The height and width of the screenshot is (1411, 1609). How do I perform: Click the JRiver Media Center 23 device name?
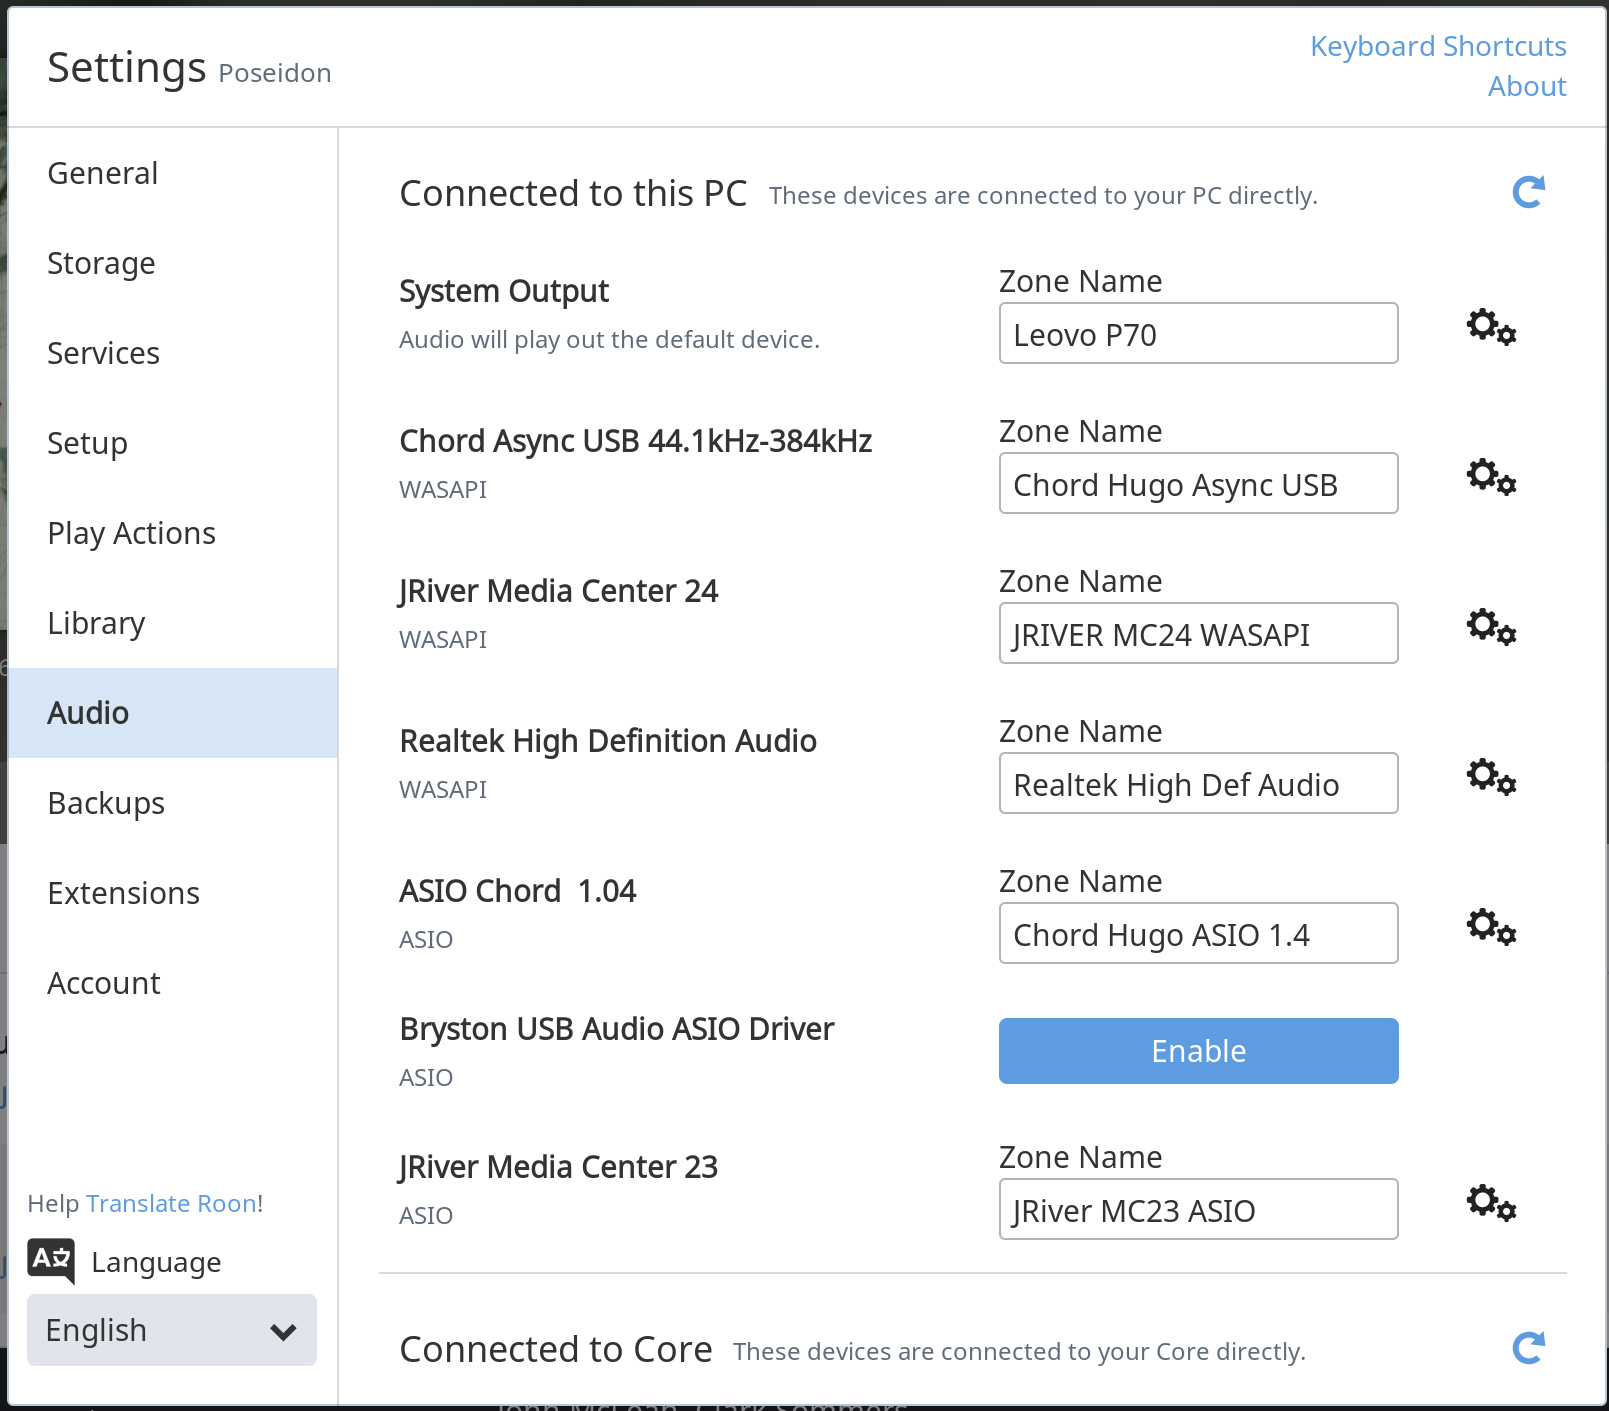tap(558, 1167)
